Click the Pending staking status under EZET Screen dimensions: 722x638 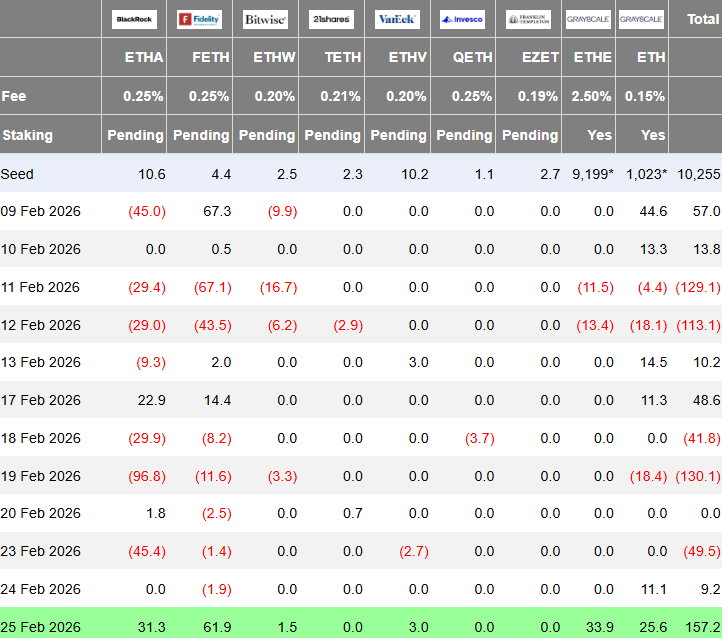(530, 135)
